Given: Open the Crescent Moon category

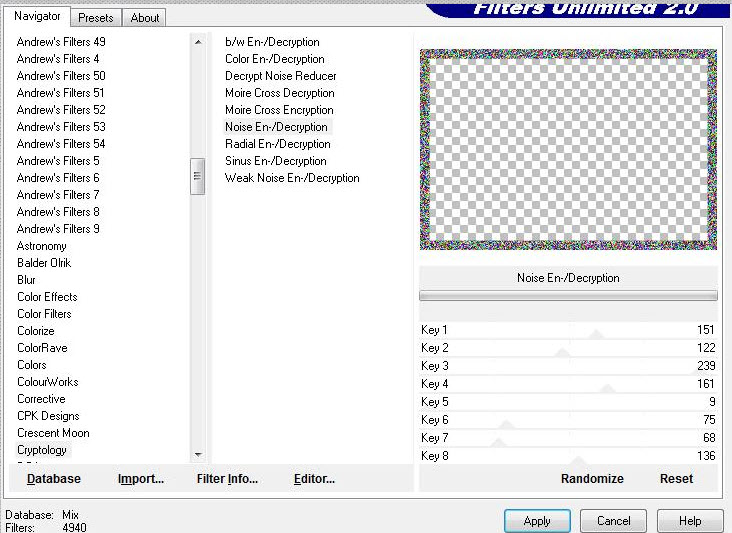Looking at the screenshot, I should pyautogui.click(x=53, y=433).
